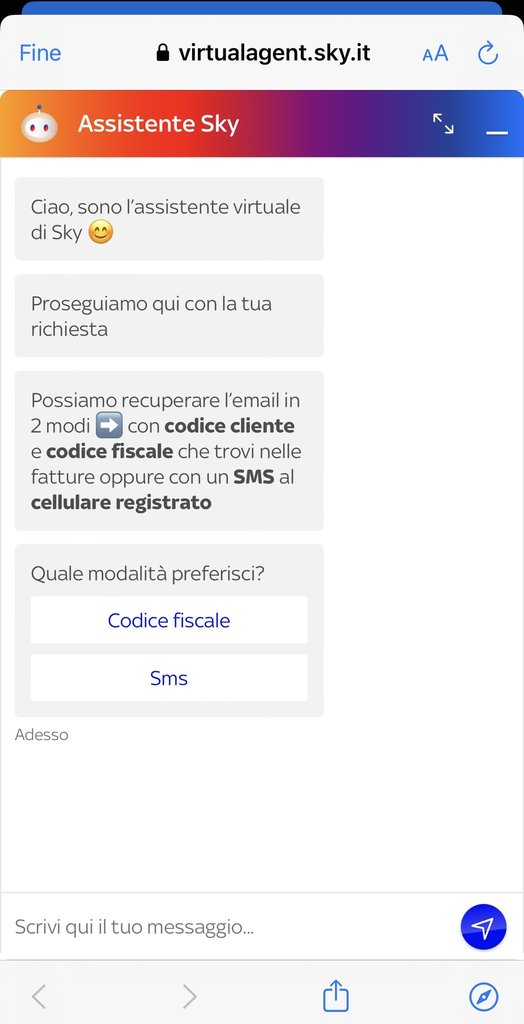Tap the virtualagent.sky.it address bar
The width and height of the screenshot is (524, 1024).
click(x=263, y=53)
